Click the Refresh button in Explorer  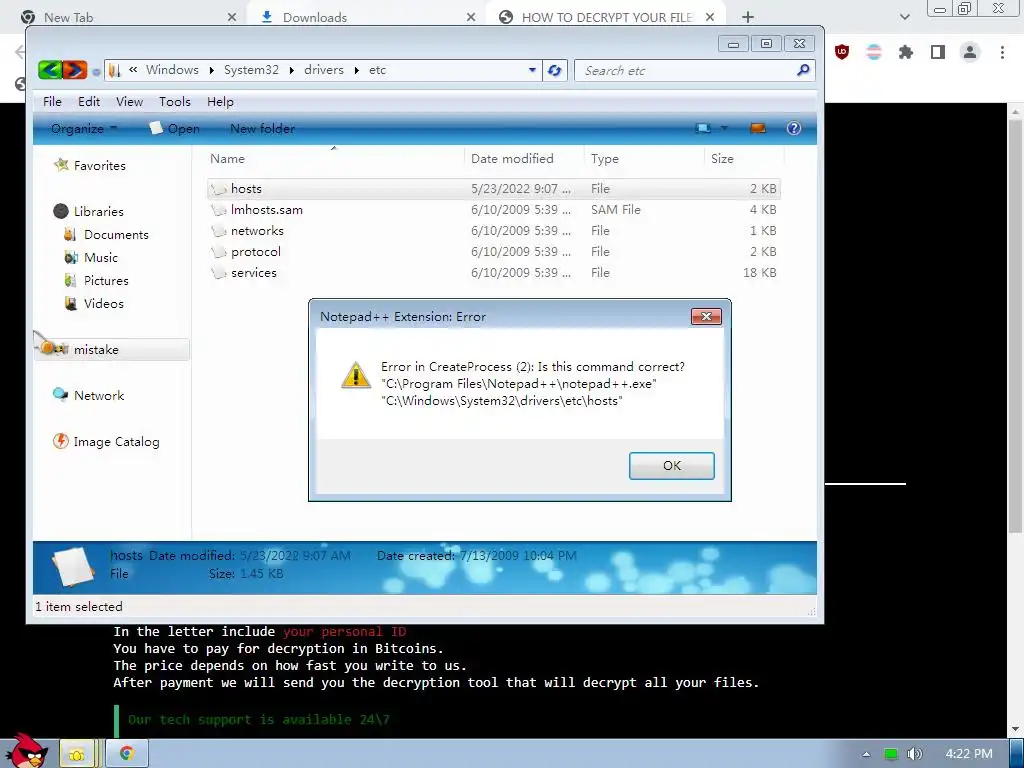point(554,70)
